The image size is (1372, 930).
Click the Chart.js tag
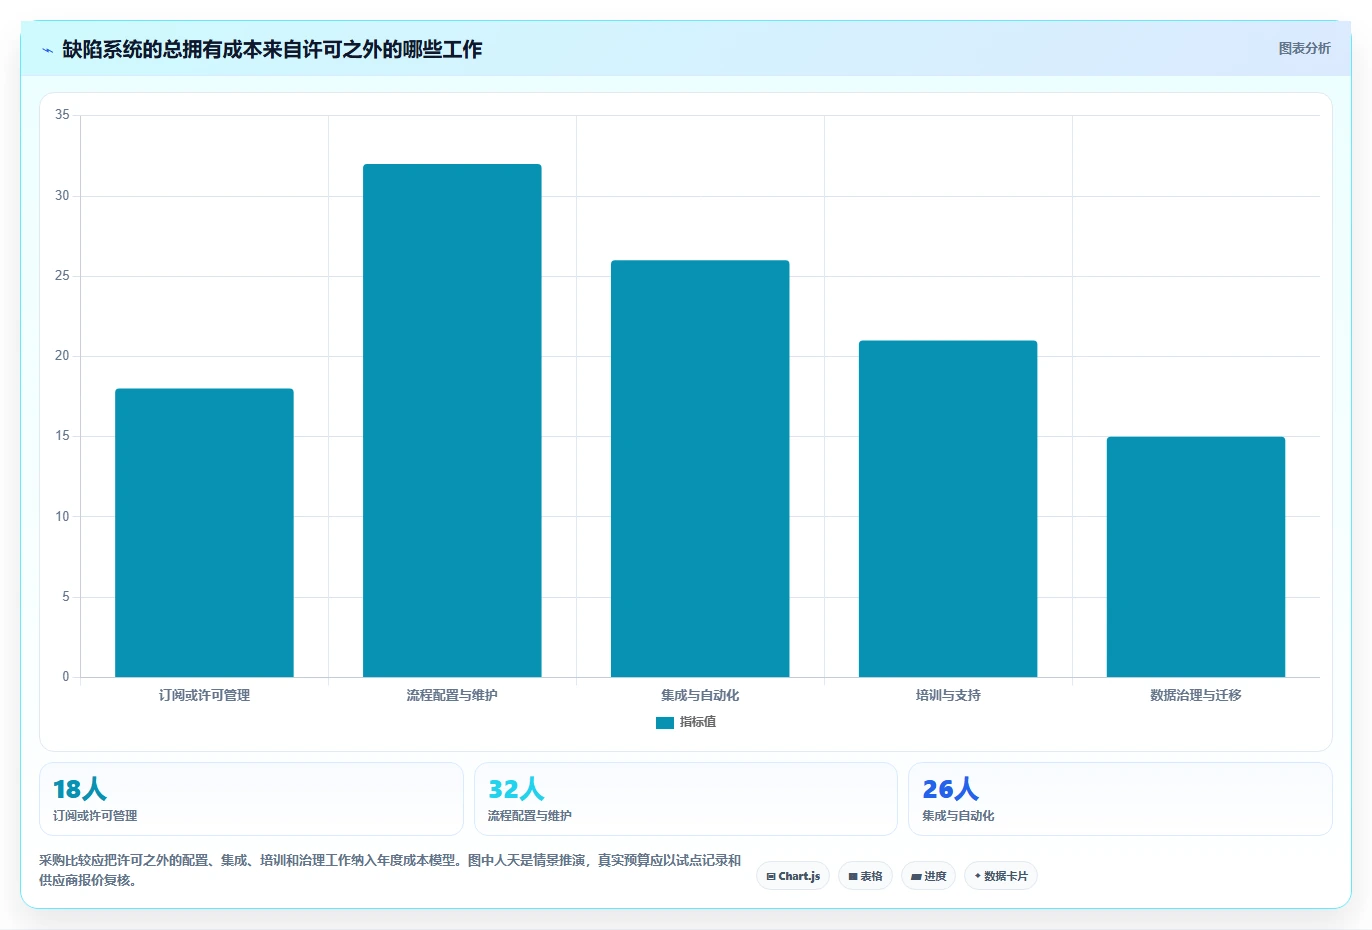793,876
